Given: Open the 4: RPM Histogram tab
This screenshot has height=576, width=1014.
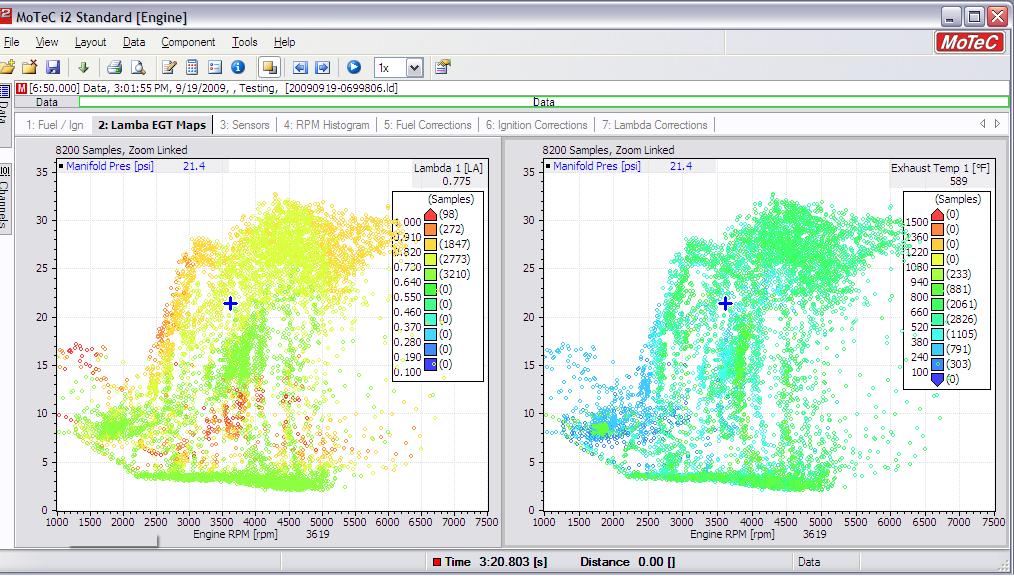Looking at the screenshot, I should [x=327, y=125].
